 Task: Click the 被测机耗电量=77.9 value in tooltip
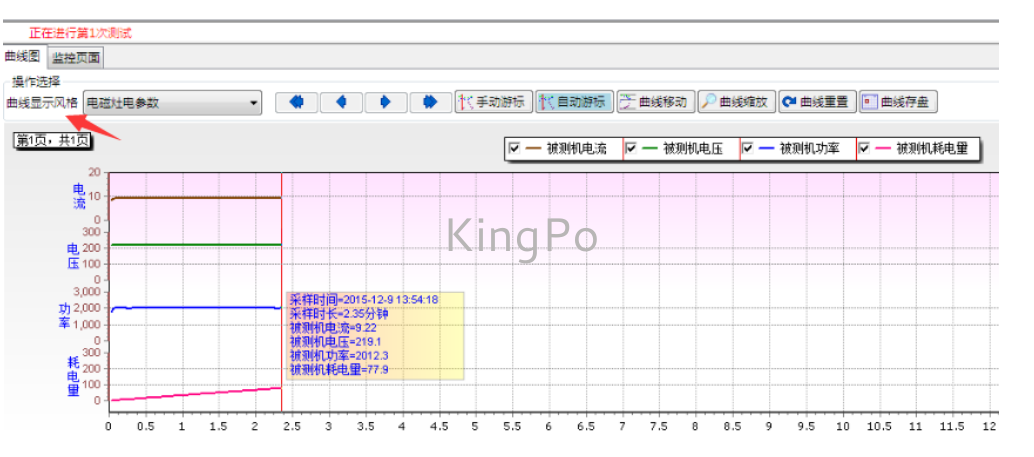(339, 370)
